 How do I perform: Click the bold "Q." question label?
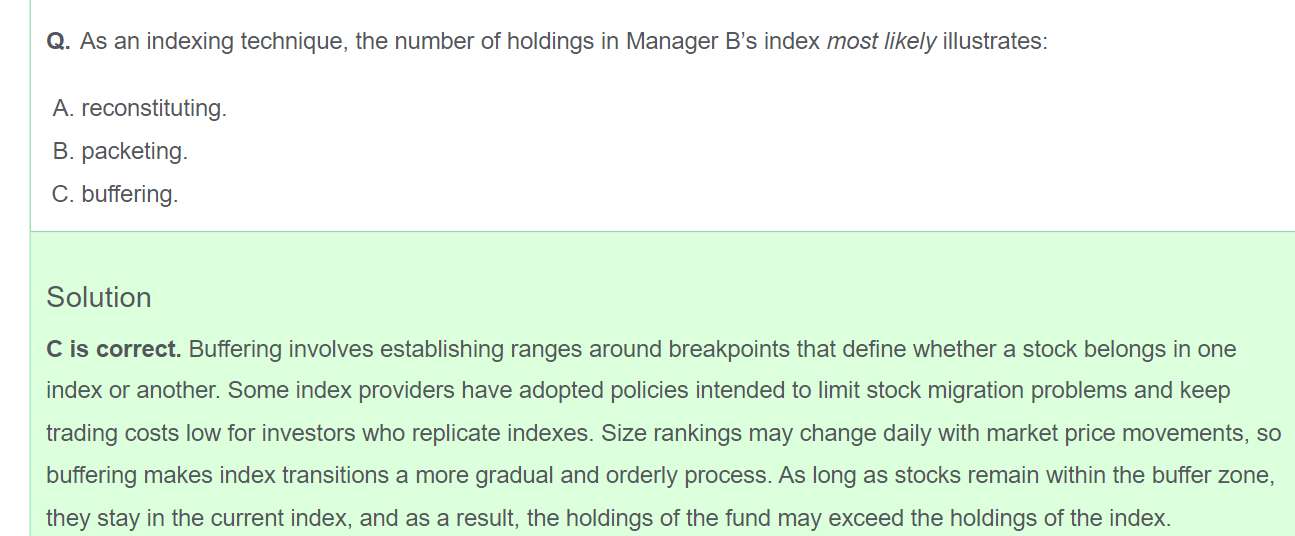58,43
